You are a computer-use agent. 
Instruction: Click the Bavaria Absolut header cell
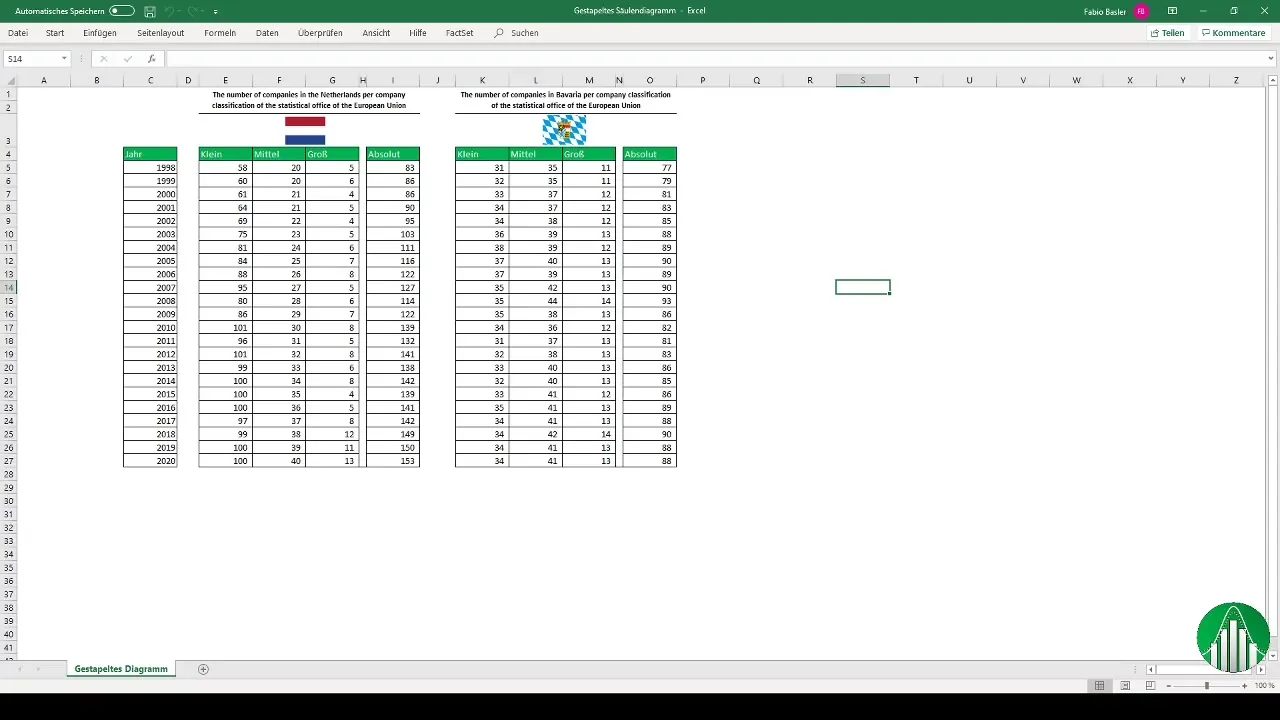click(x=650, y=154)
